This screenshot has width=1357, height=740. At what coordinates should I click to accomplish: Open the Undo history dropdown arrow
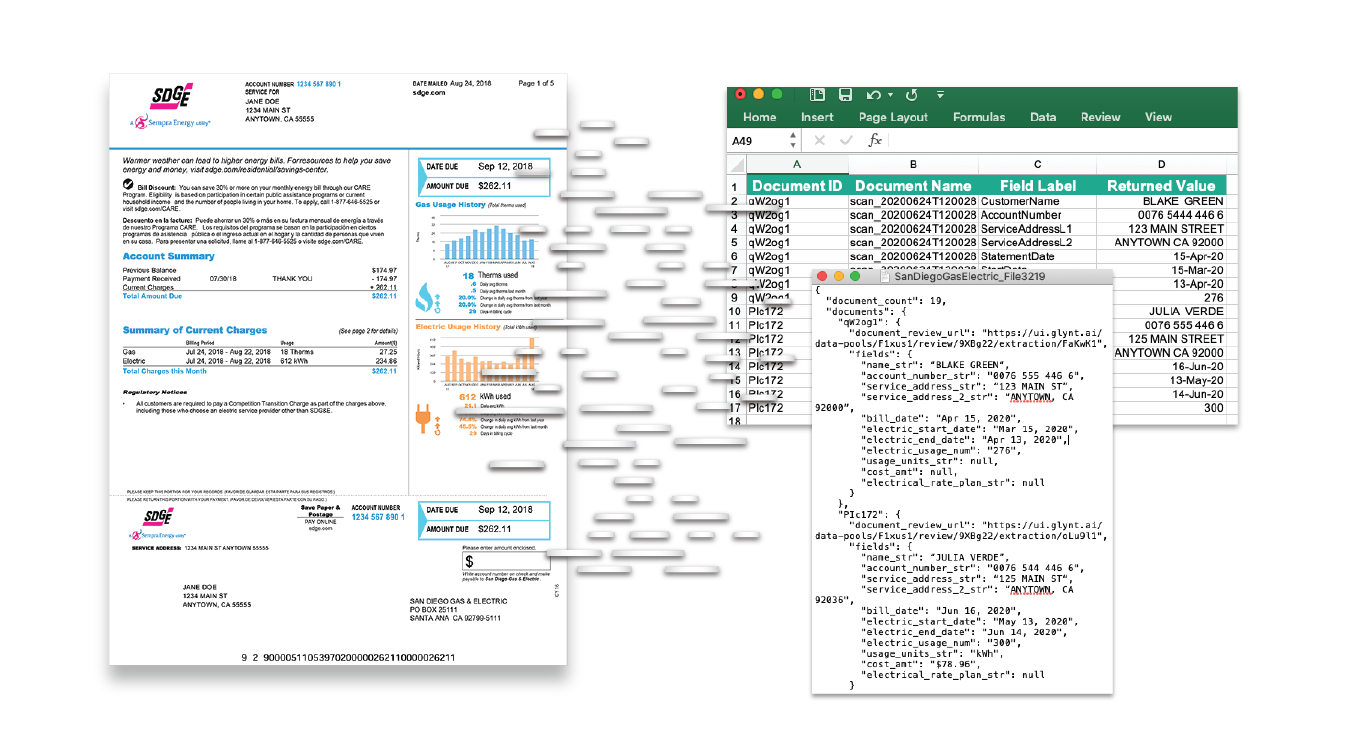[x=890, y=96]
